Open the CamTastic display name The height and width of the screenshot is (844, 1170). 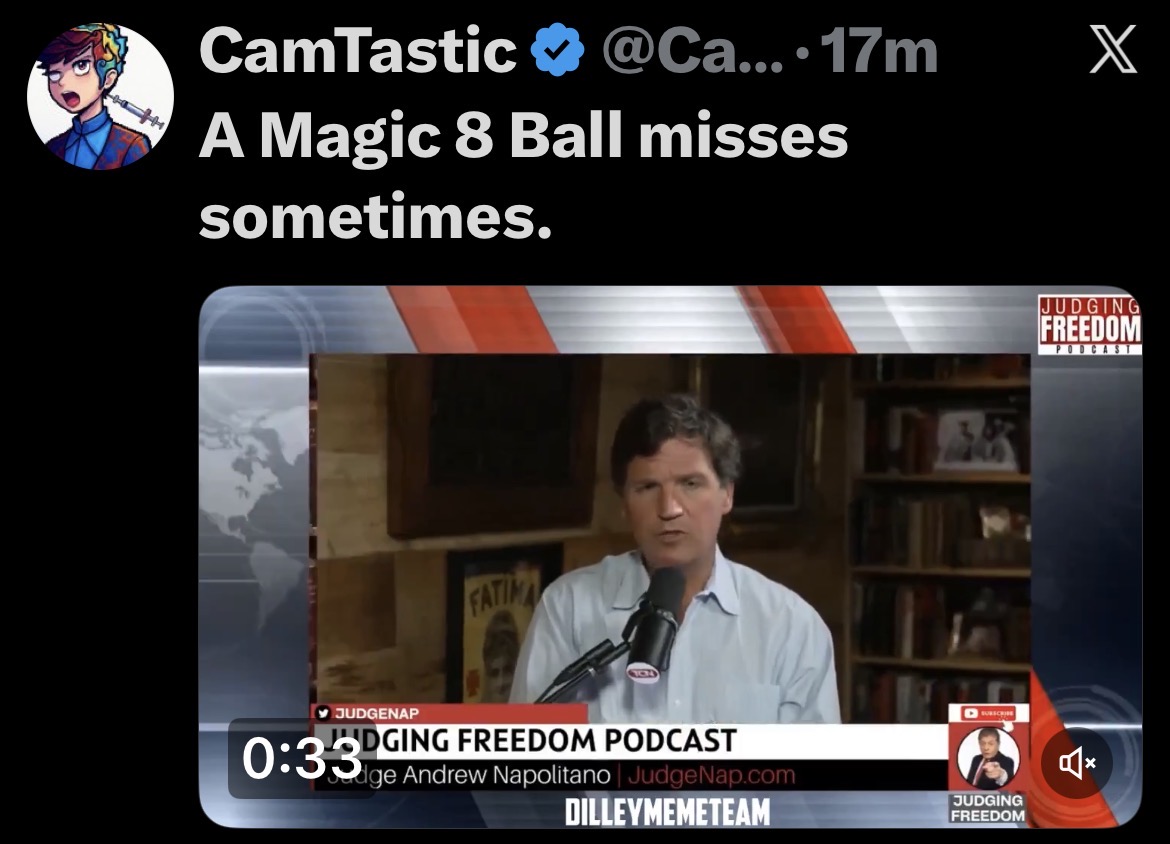click(x=357, y=51)
